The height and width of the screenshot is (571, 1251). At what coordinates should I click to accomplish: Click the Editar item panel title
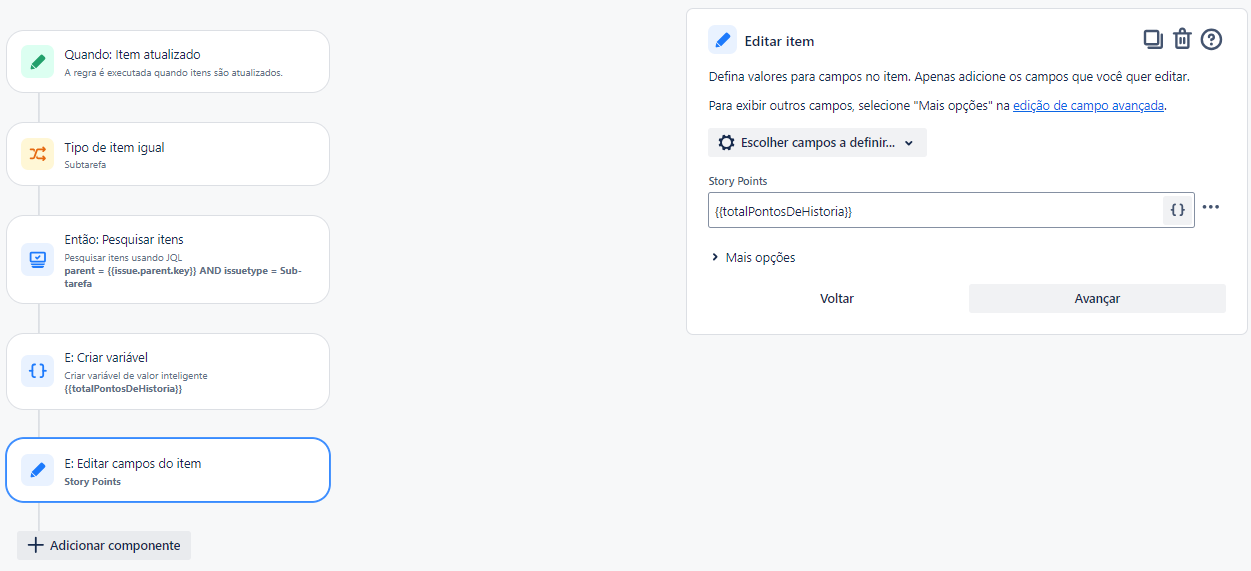(779, 41)
